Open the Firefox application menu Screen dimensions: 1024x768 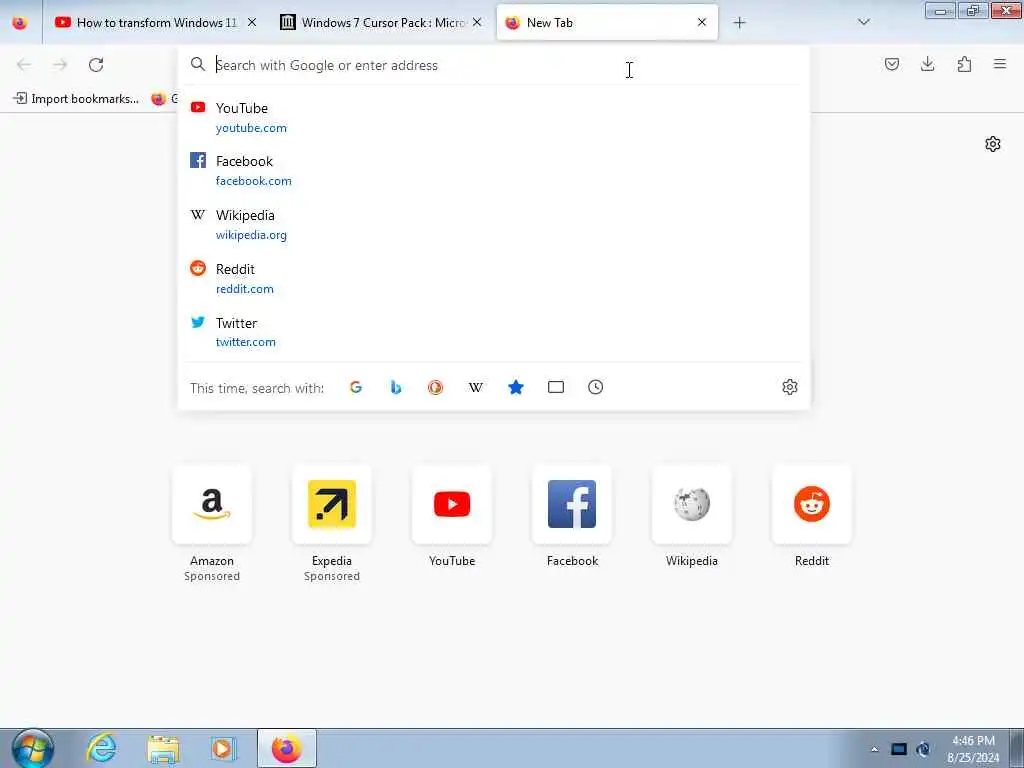(1000, 64)
